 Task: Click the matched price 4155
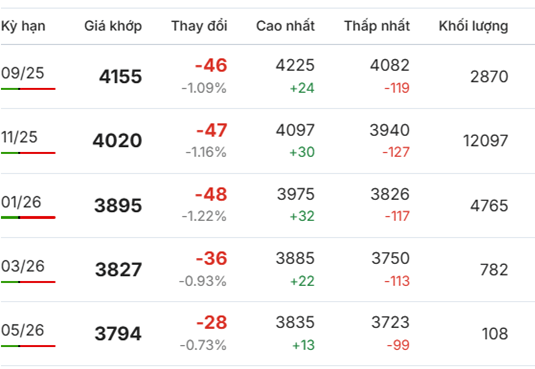pos(120,76)
